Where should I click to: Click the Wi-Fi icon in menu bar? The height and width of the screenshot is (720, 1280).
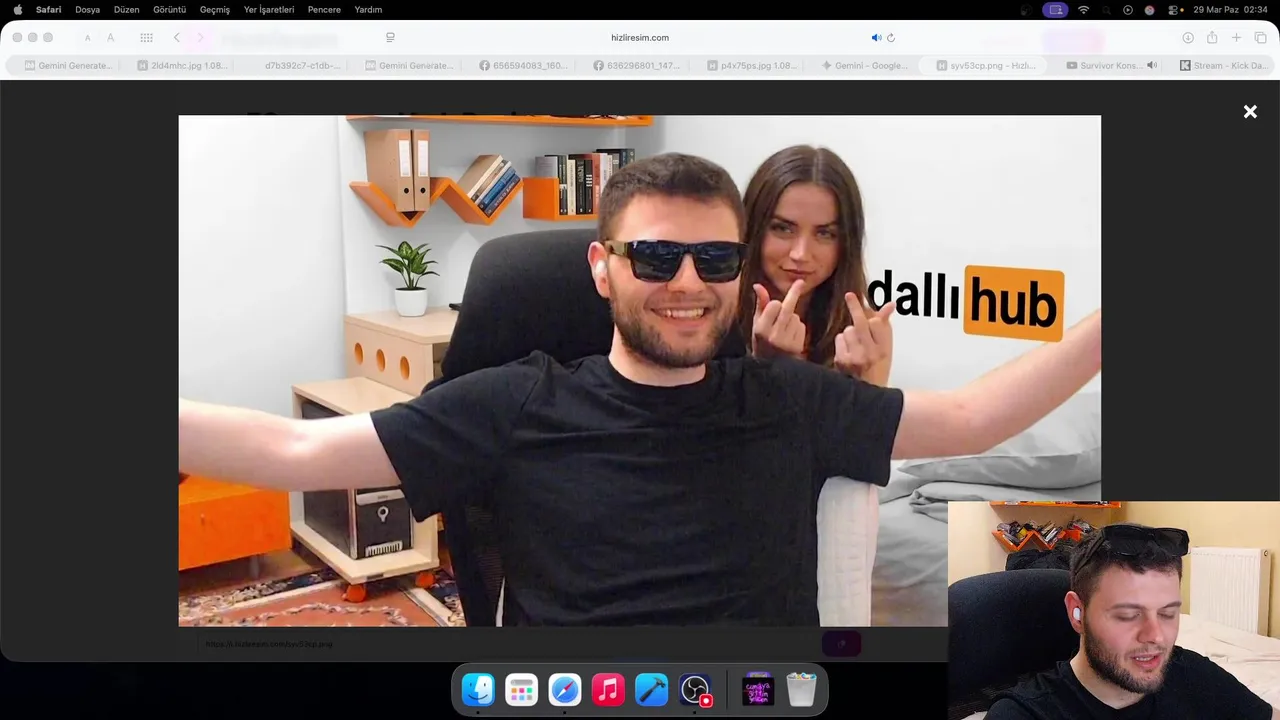[1083, 10]
